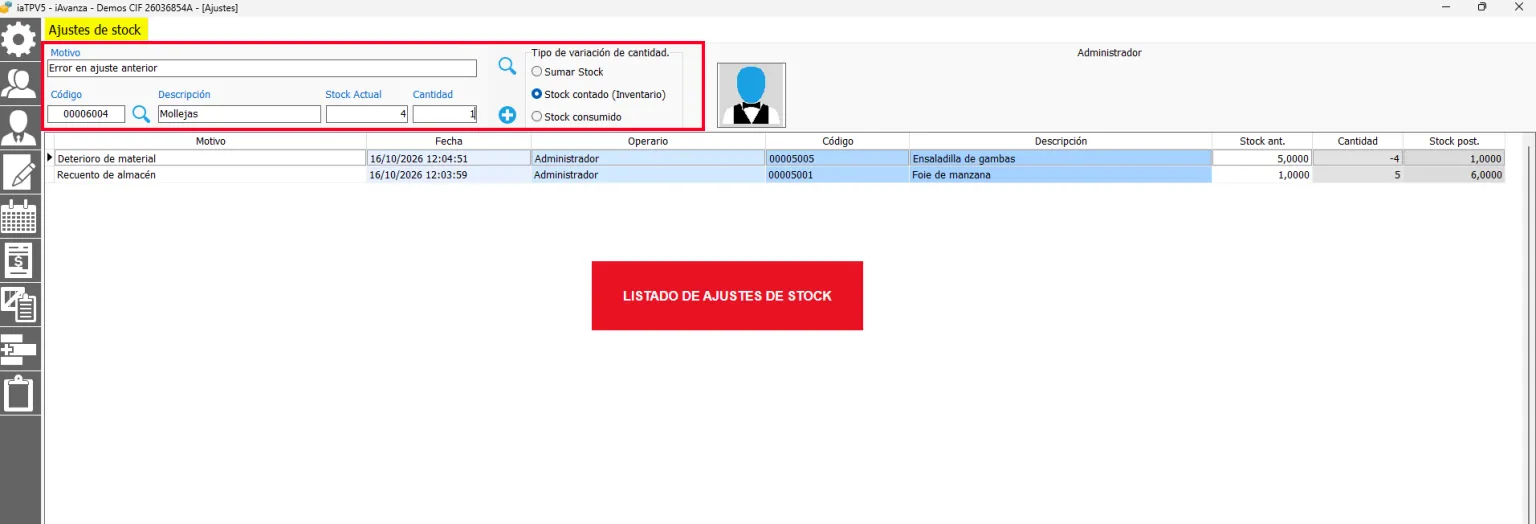Sort by the Stock ant. column header

pos(1262,141)
